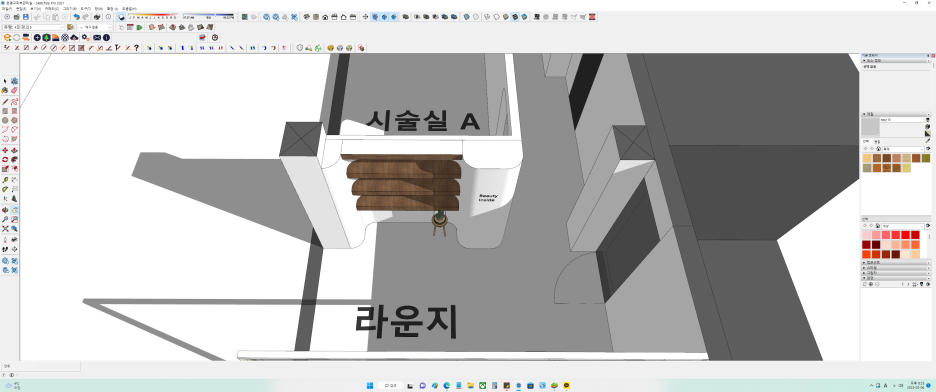Select the Protractor tool
This screenshot has width=936, height=392.
pyautogui.click(x=5, y=190)
